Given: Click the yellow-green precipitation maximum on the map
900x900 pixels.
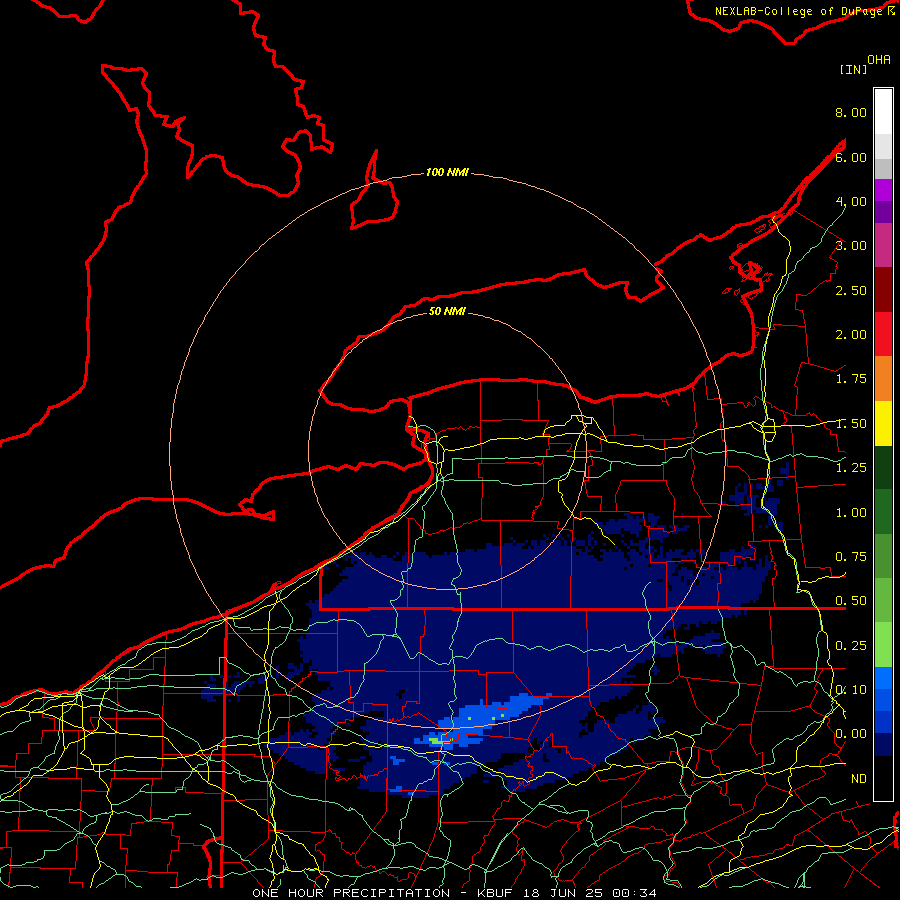Looking at the screenshot, I should coord(437,741).
